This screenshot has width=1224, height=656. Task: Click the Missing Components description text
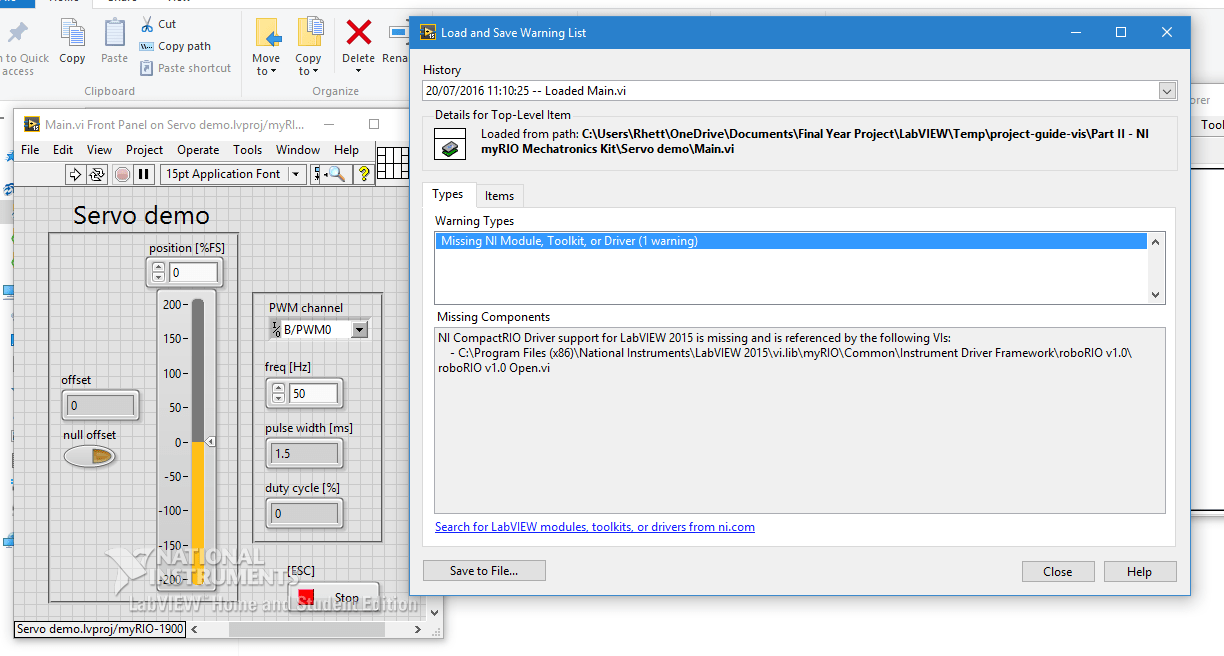[x=785, y=353]
